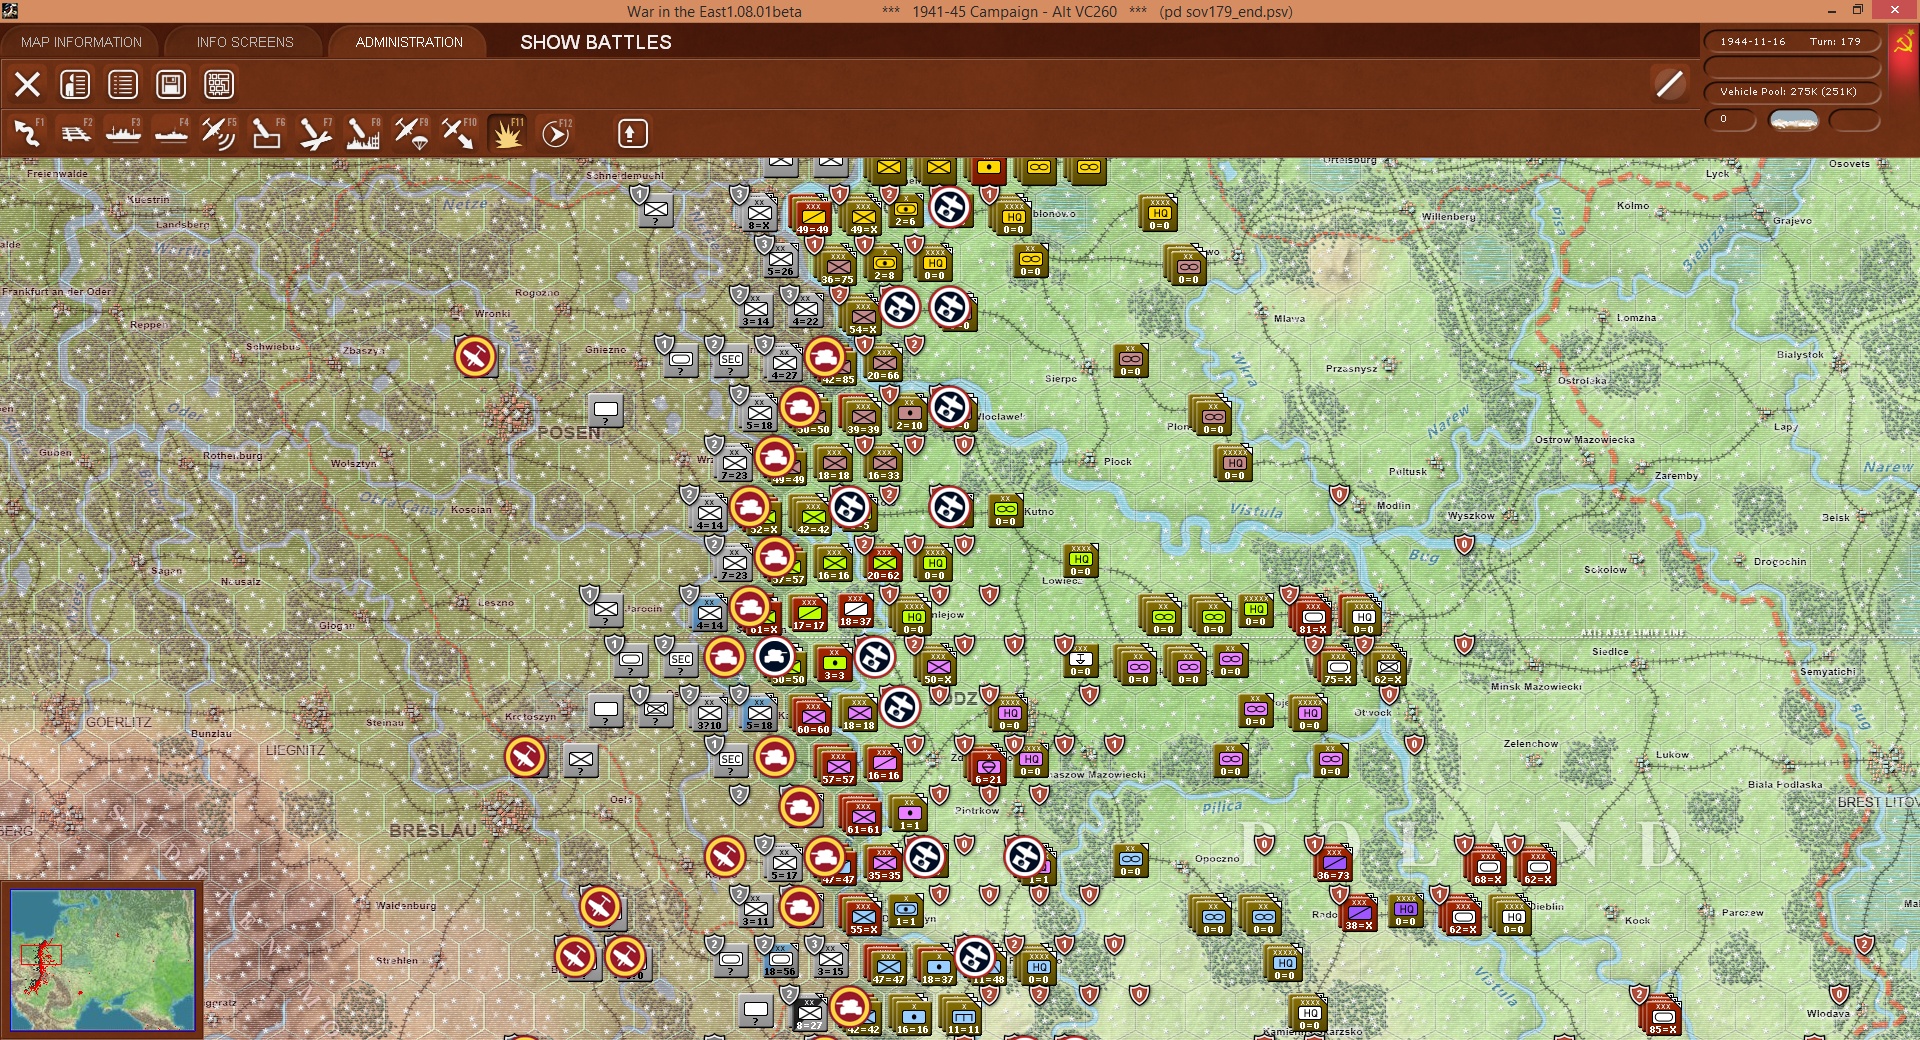Image resolution: width=1920 pixels, height=1040 pixels.
Task: Click the Wyszkow town label
Action: [x=1471, y=516]
